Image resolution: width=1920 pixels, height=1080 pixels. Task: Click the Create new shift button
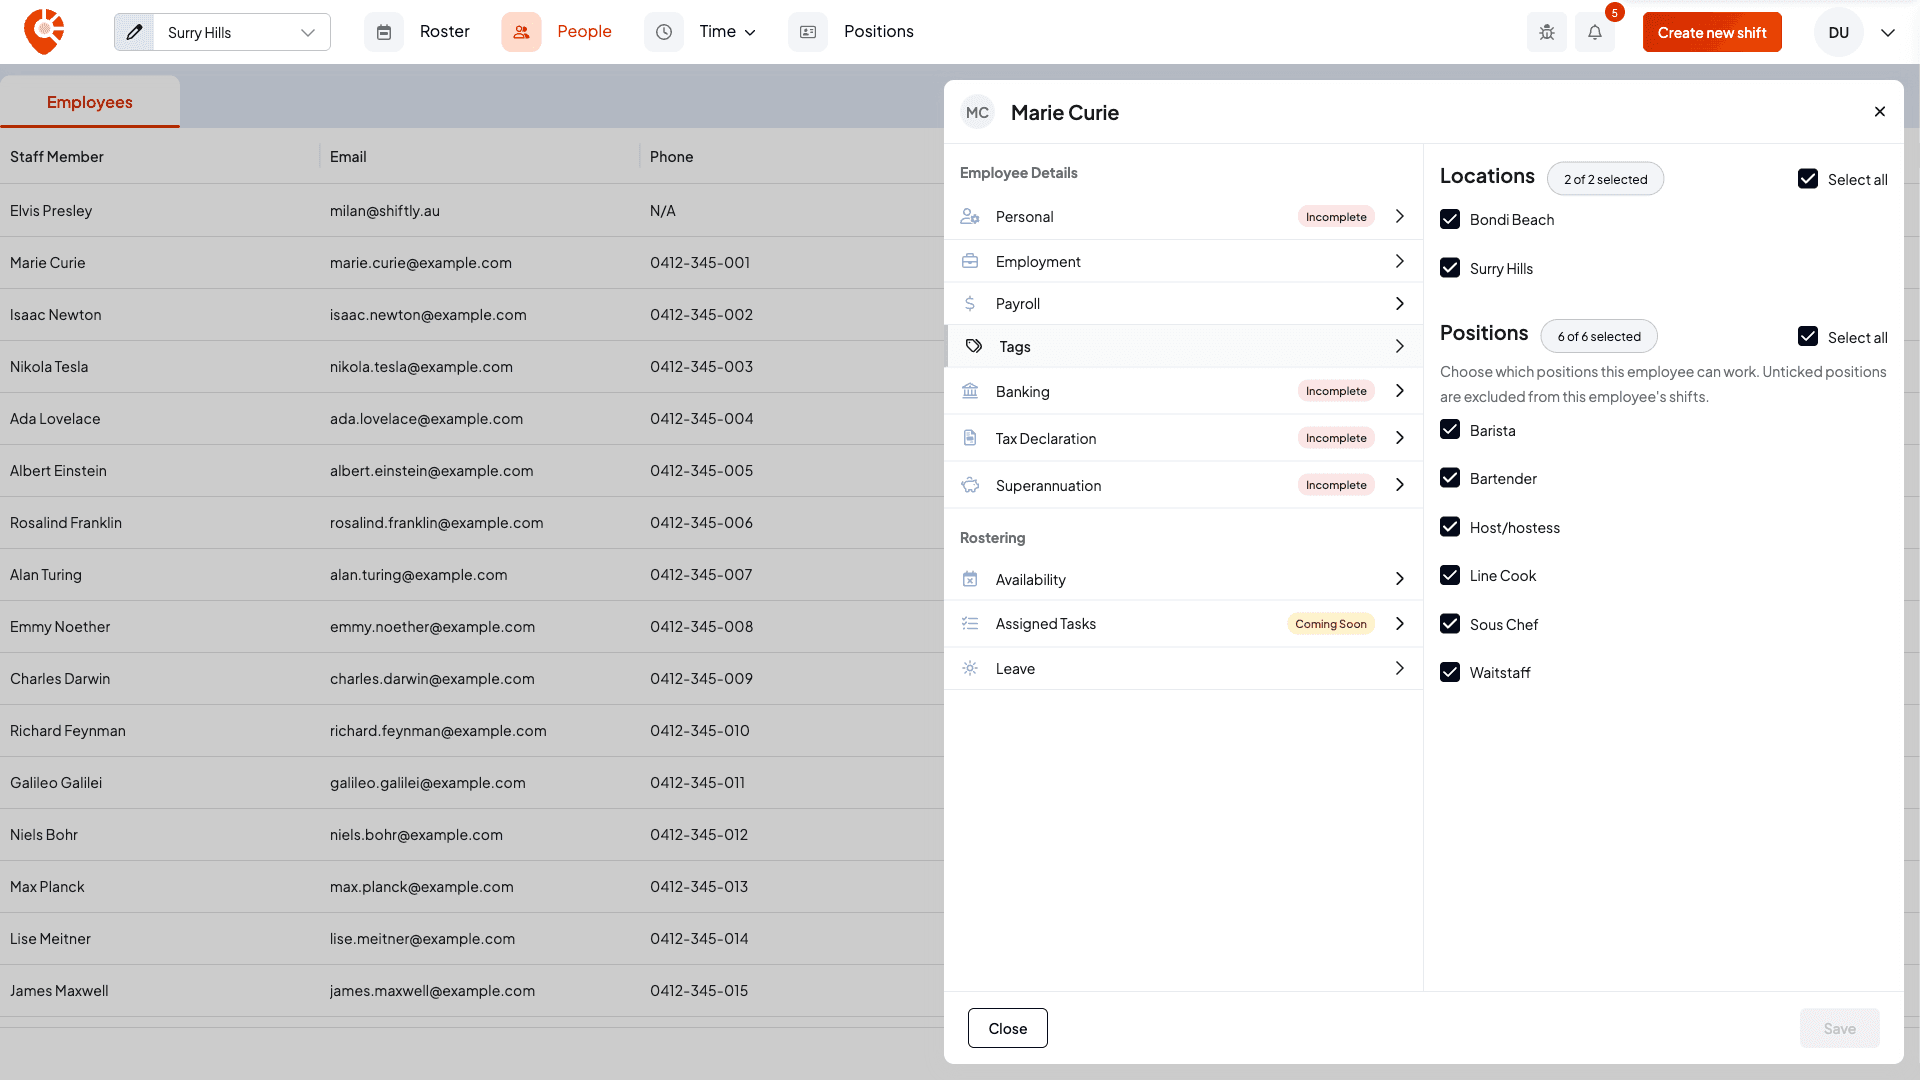1712,32
